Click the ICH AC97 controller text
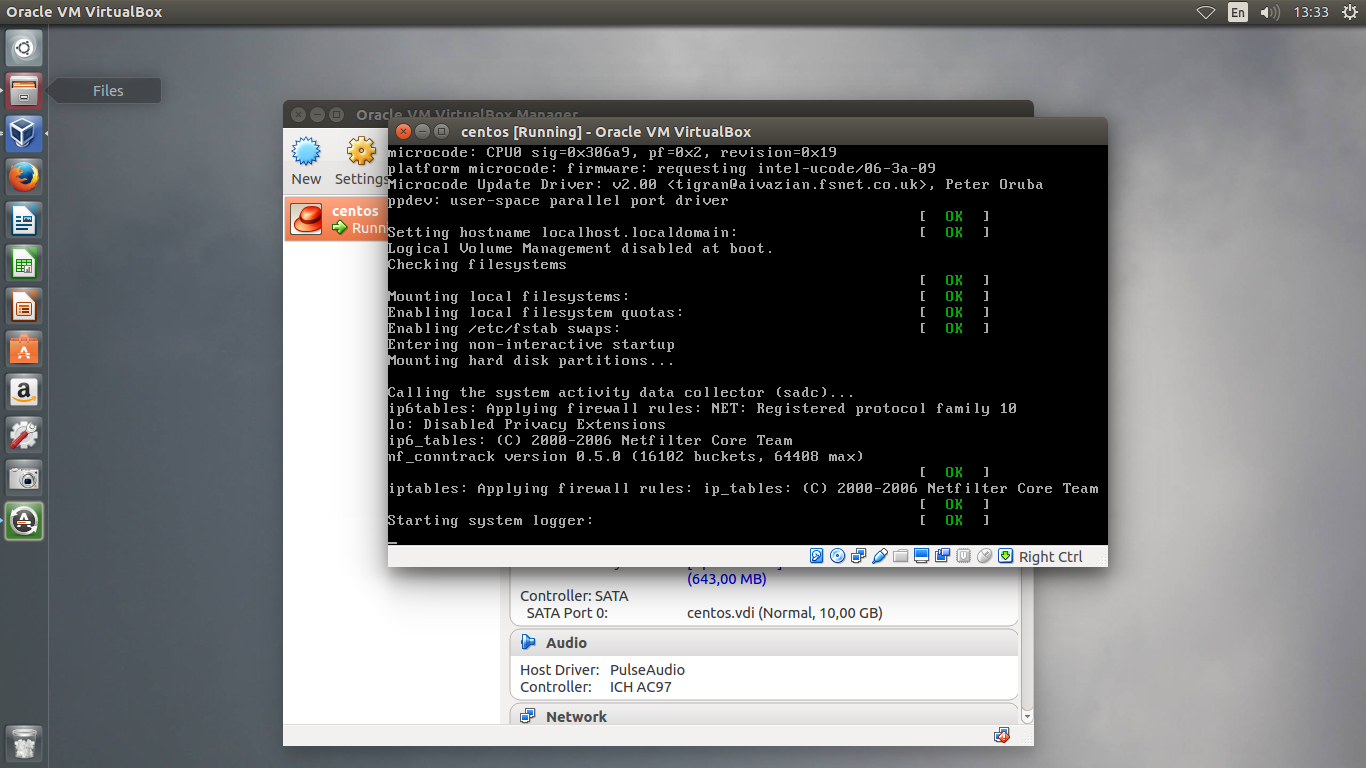The image size is (1366, 768). pyautogui.click(x=641, y=687)
